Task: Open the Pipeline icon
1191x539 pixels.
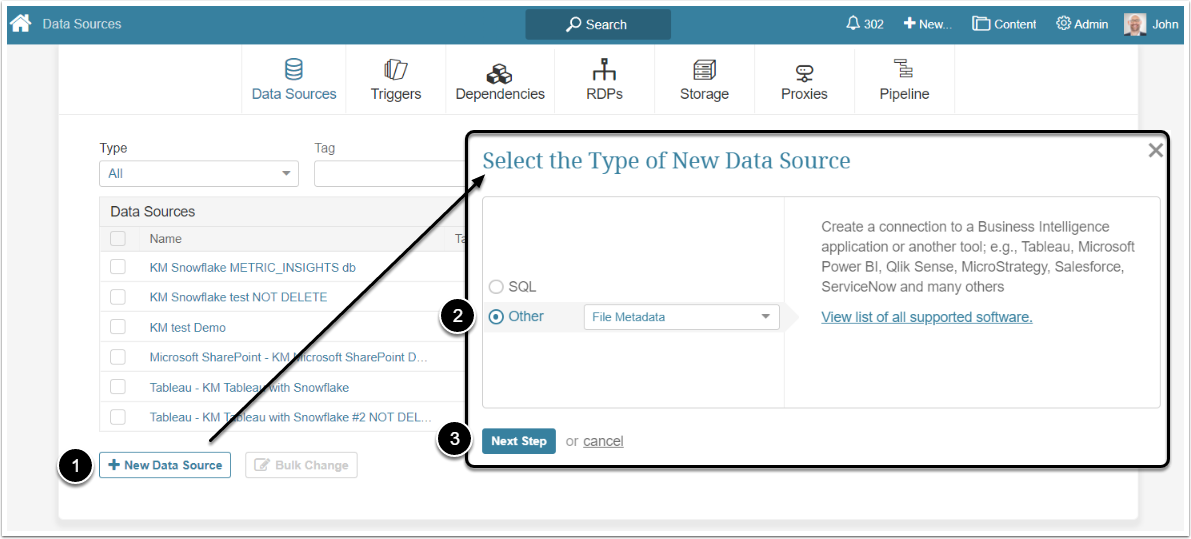Action: pos(904,70)
